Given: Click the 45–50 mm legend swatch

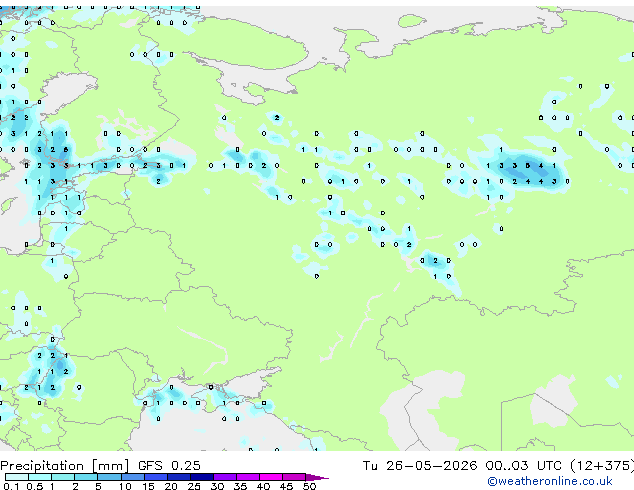Looking at the screenshot, I should point(294,477).
